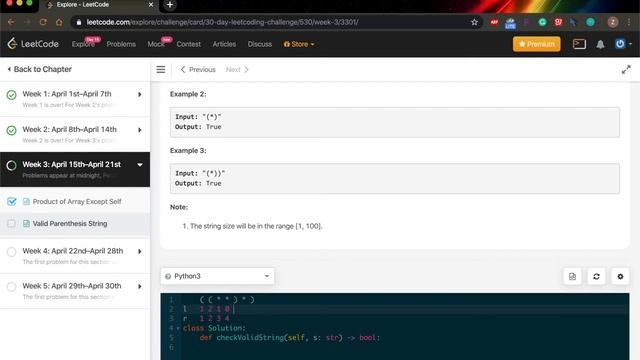This screenshot has height=360, width=640.
Task: Click document icon beside Product of Array
Action: click(x=26, y=202)
